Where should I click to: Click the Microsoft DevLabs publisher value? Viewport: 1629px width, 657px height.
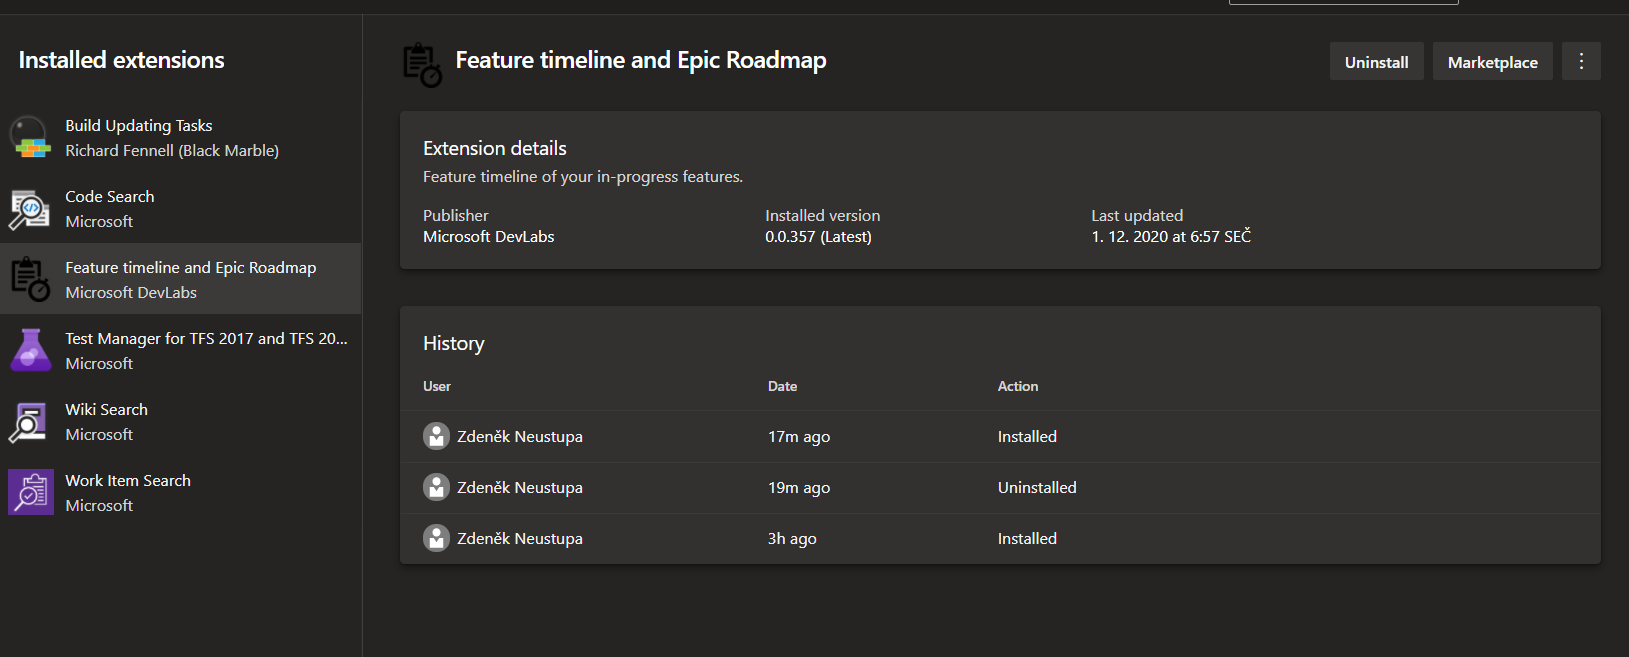pyautogui.click(x=488, y=237)
